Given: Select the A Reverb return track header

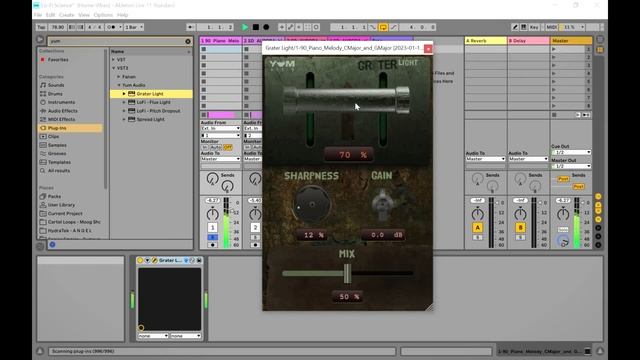Looking at the screenshot, I should pos(486,41).
